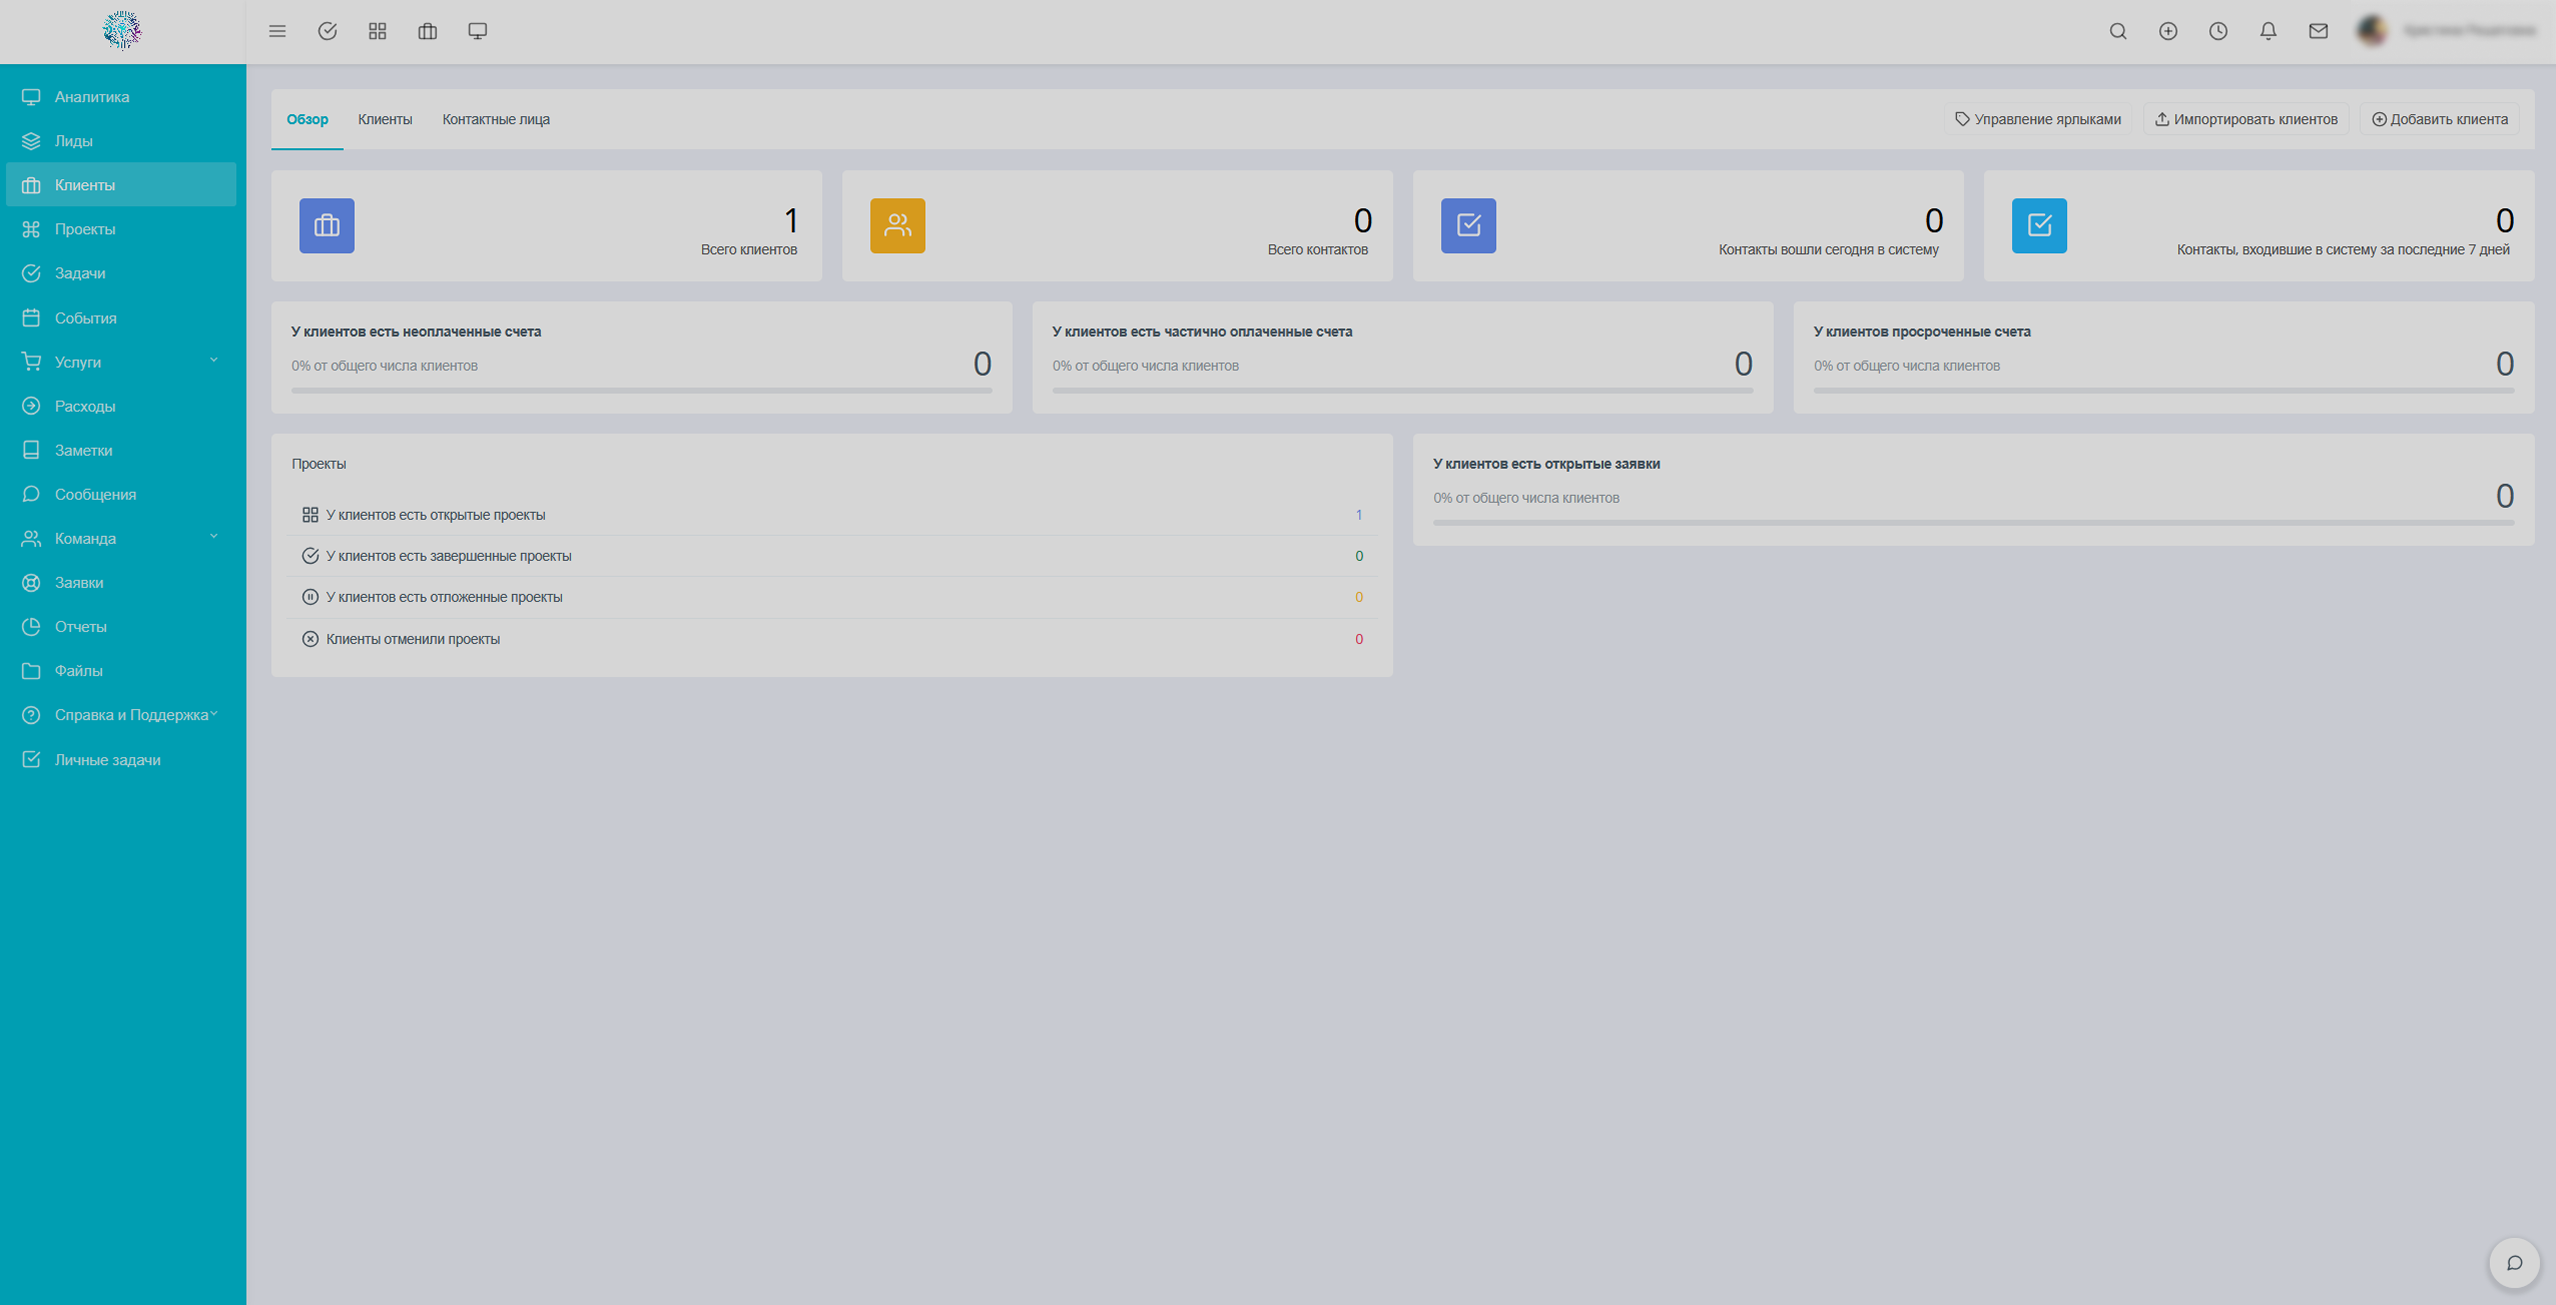Open the Контактные лица tab
This screenshot has width=2556, height=1305.
point(496,119)
